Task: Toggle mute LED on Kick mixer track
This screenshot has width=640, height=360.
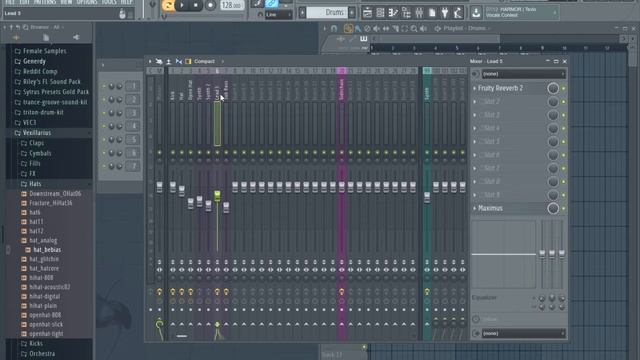Action: [x=173, y=152]
